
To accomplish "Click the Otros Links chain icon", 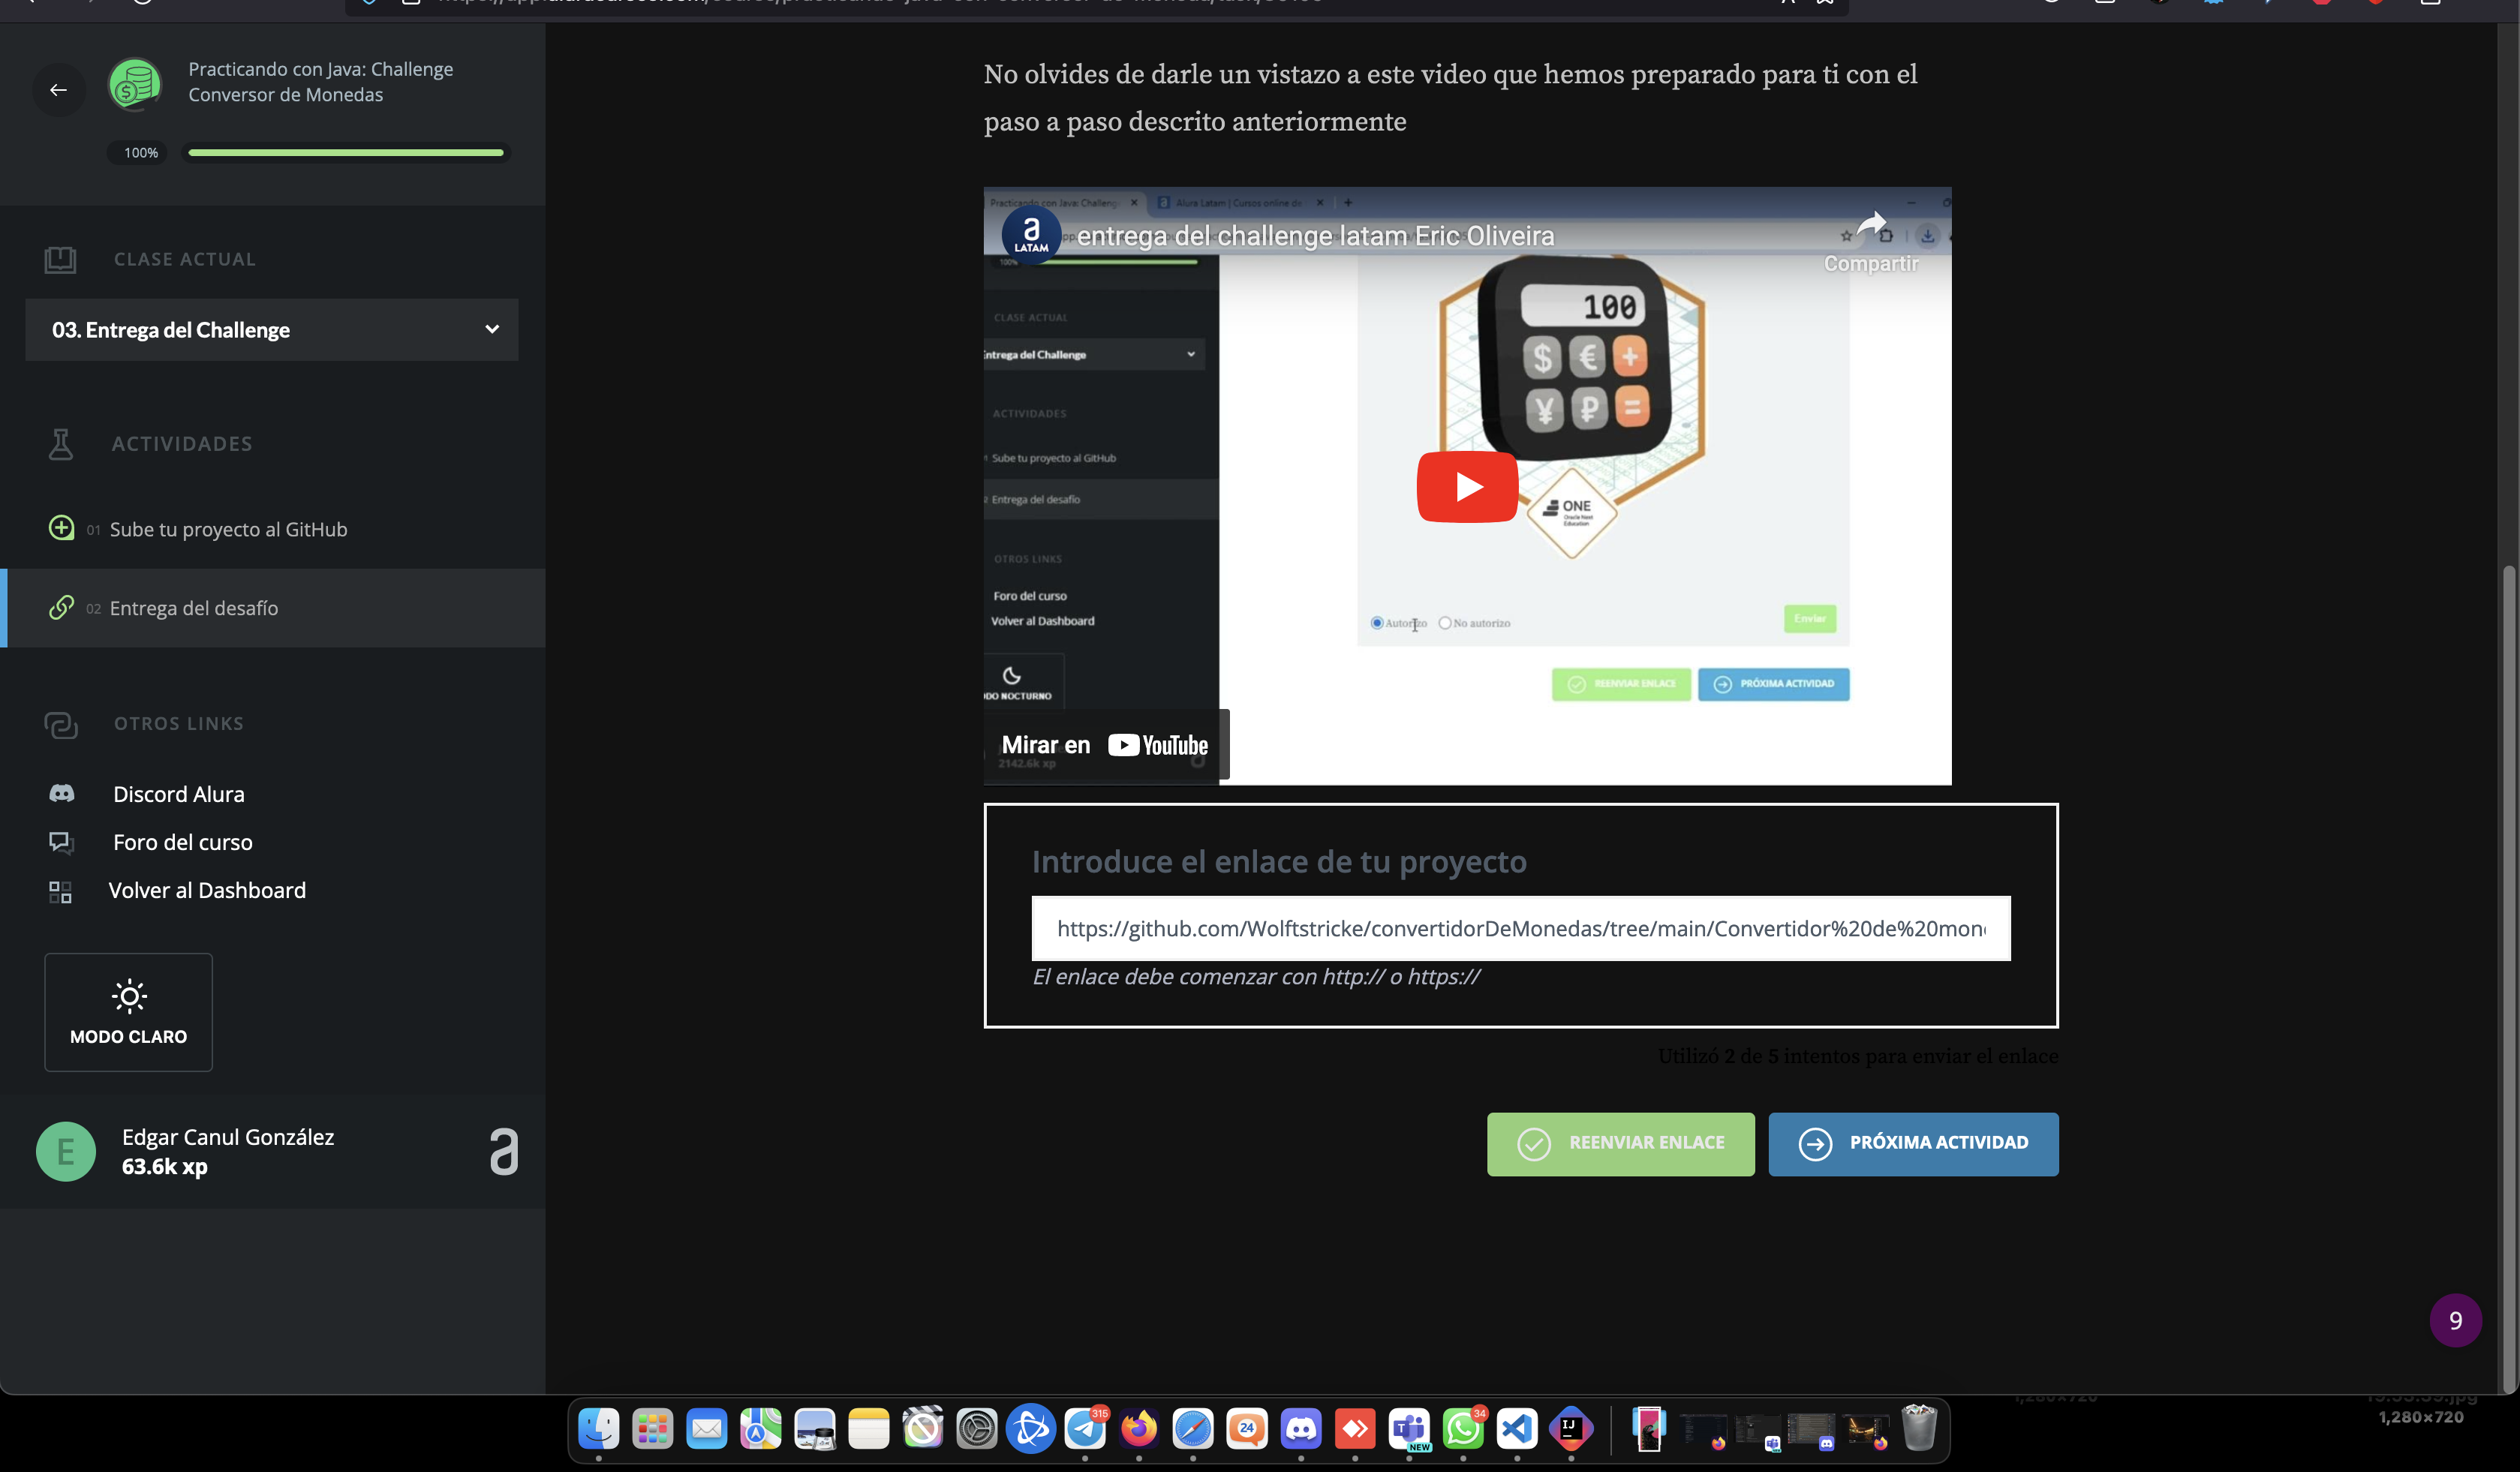I will point(60,724).
